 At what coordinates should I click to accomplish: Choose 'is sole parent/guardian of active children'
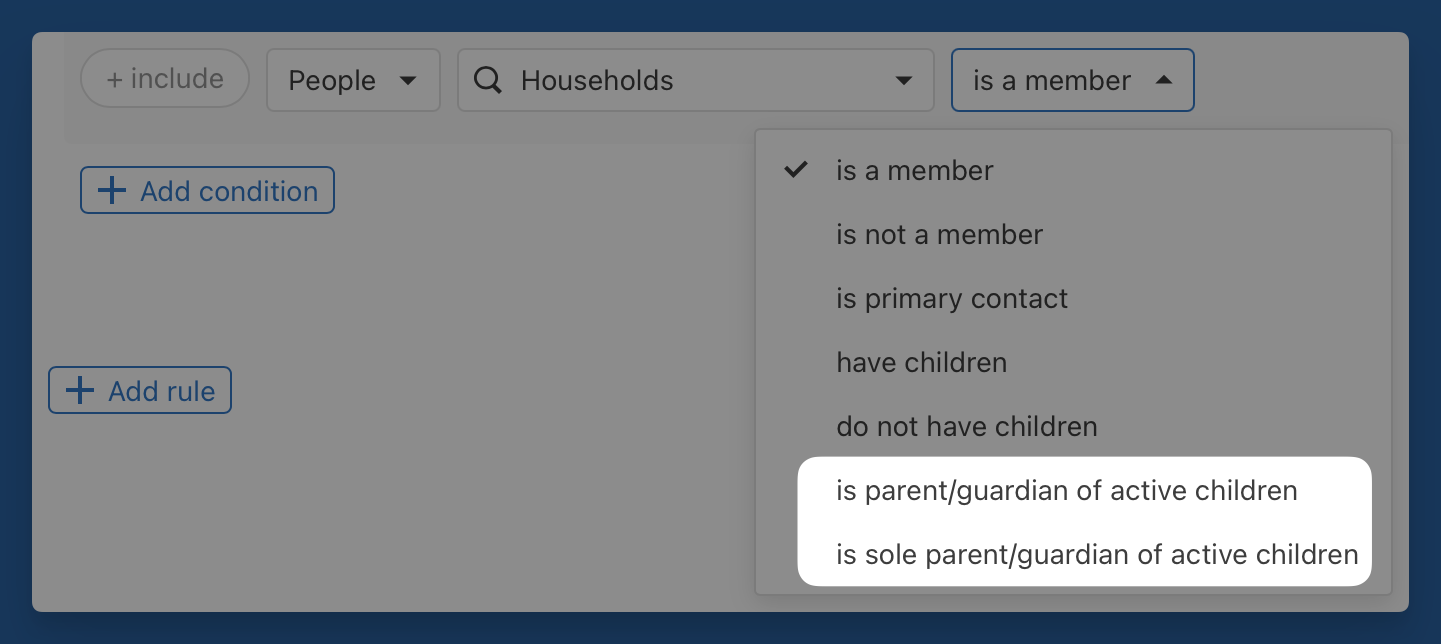[1097, 555]
